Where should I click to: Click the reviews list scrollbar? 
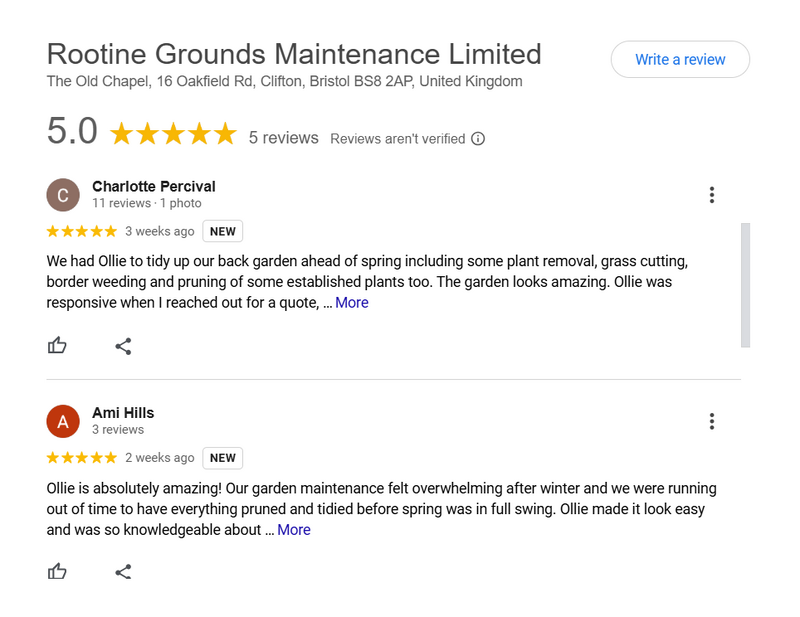pyautogui.click(x=745, y=285)
